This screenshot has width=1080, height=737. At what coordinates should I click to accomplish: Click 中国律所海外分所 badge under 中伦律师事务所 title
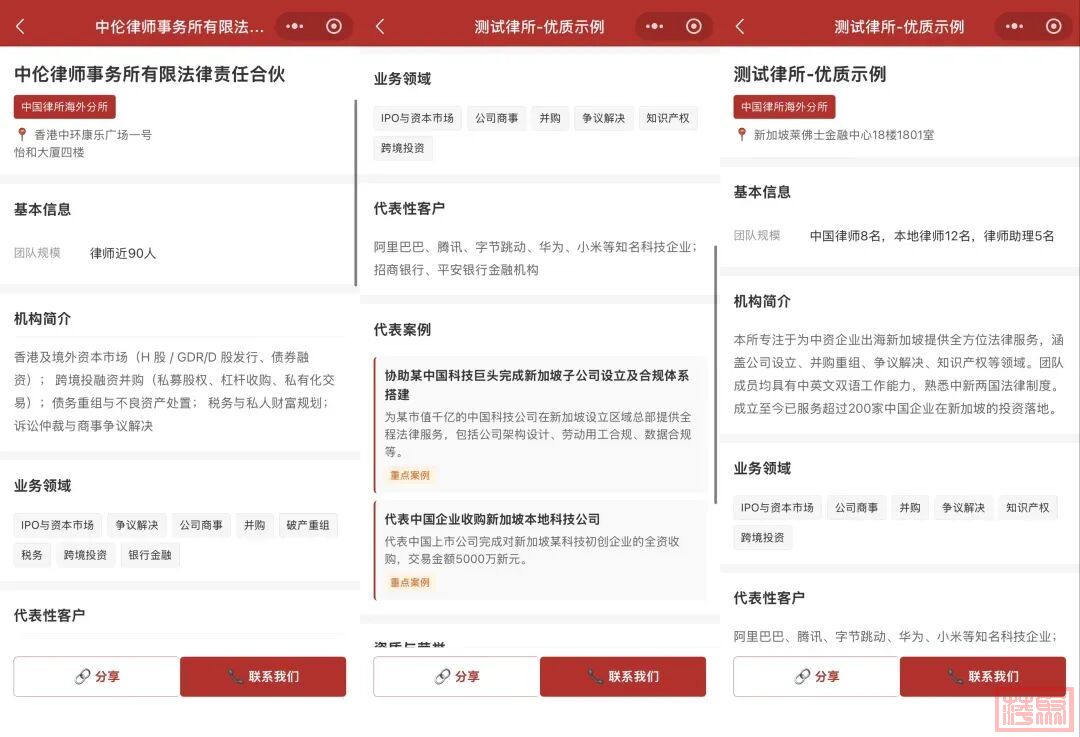click(64, 107)
